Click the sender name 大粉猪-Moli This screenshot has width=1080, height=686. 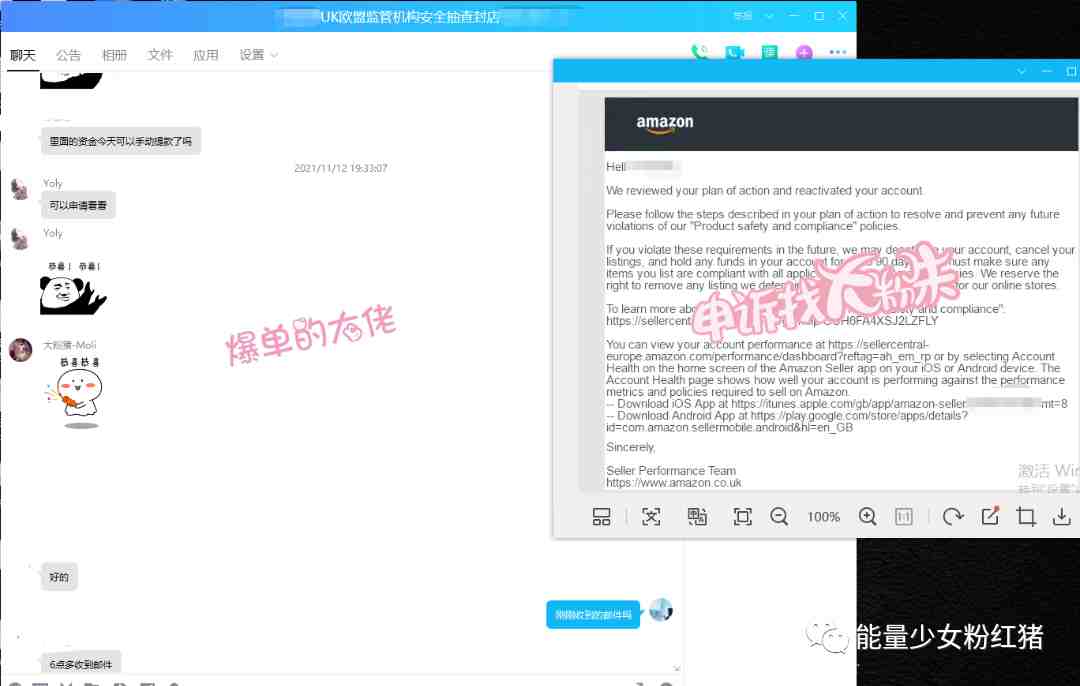70,344
